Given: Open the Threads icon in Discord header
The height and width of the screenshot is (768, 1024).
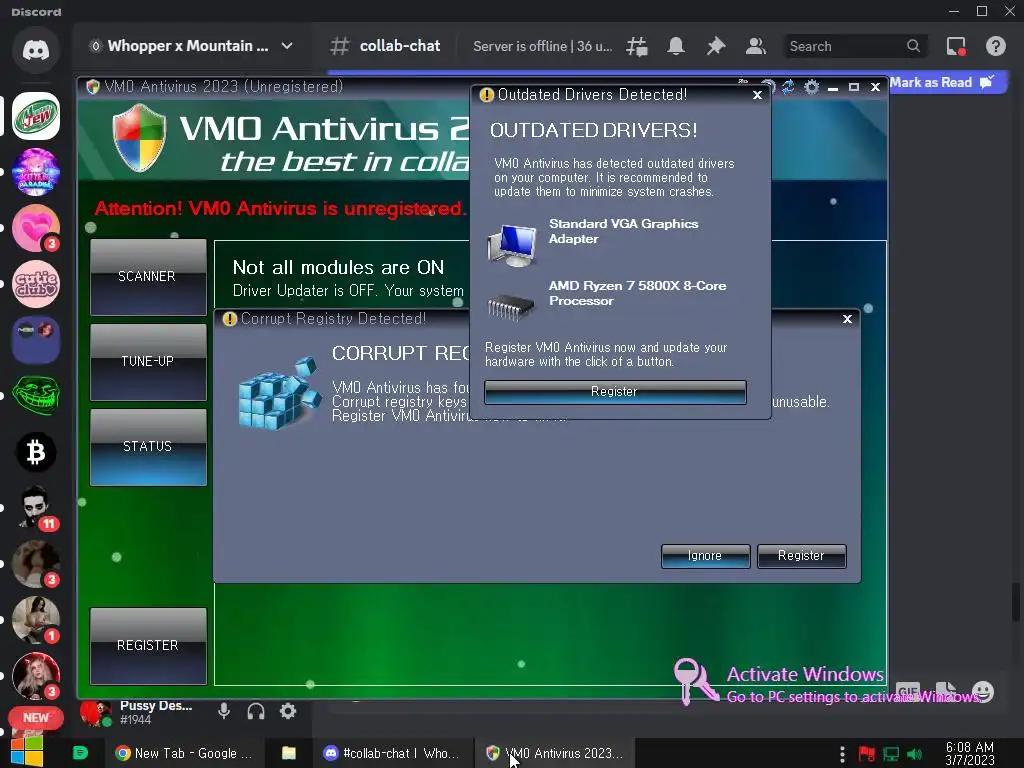Looking at the screenshot, I should [x=637, y=46].
